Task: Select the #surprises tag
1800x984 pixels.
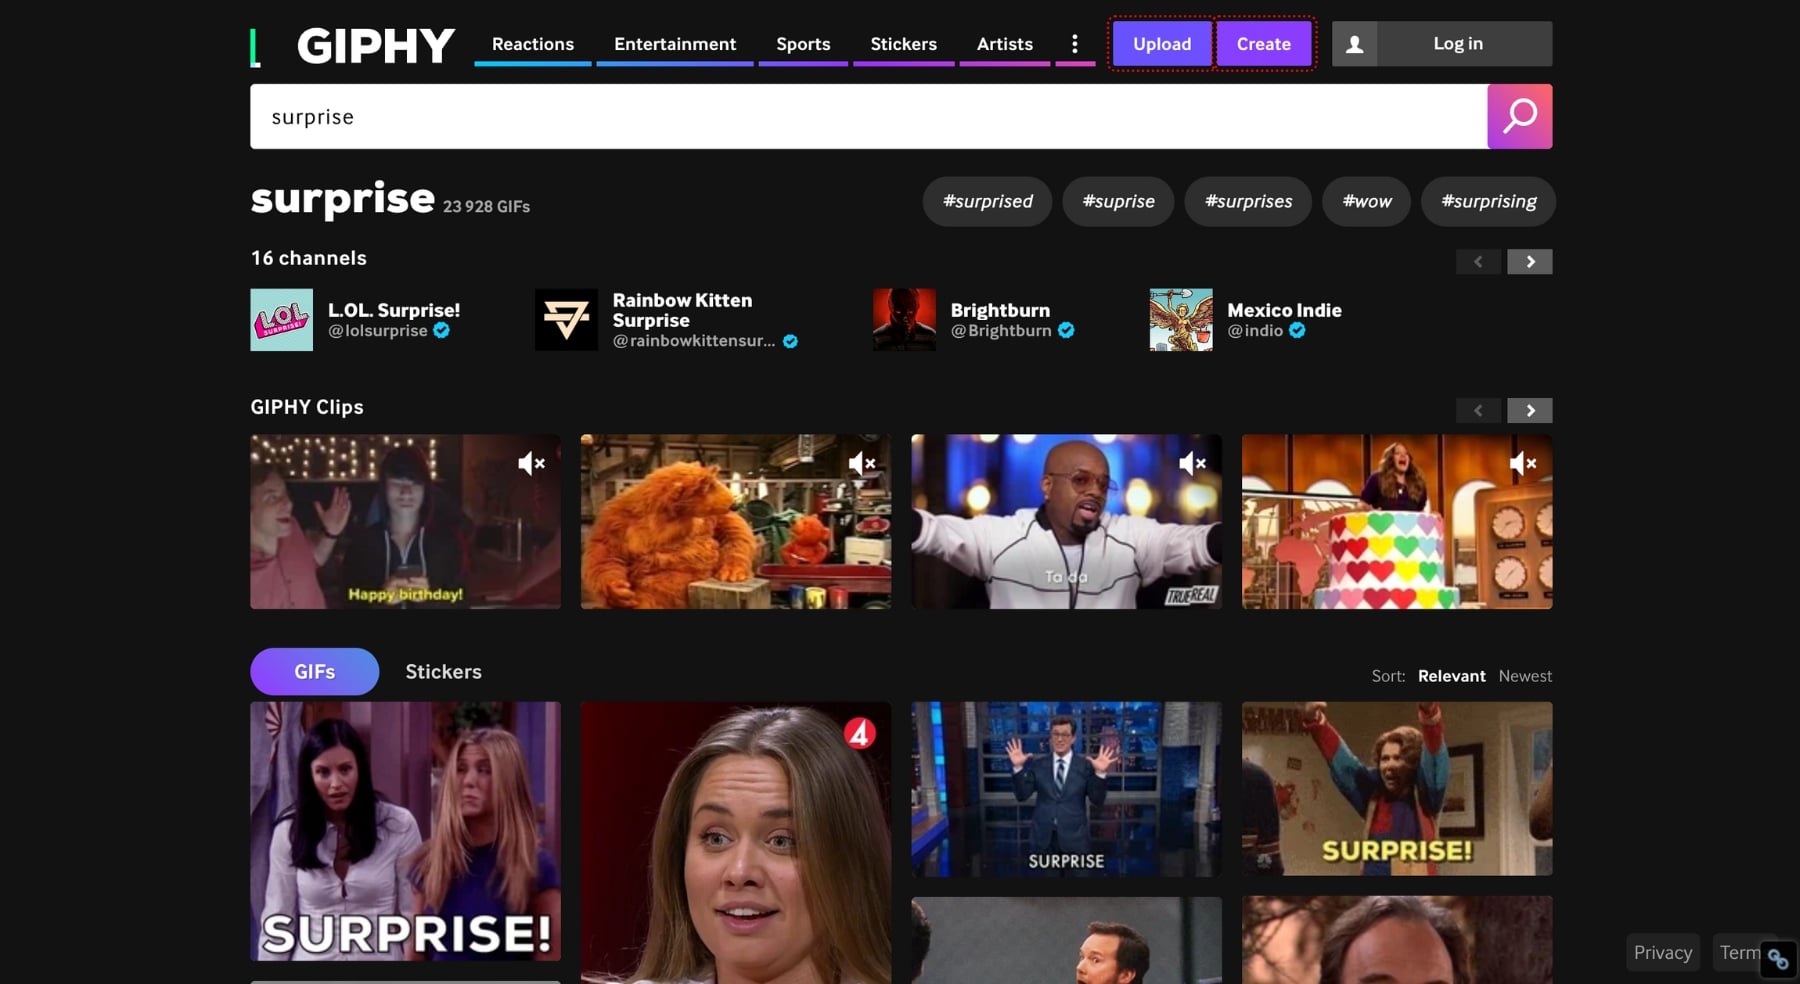Action: coord(1248,202)
